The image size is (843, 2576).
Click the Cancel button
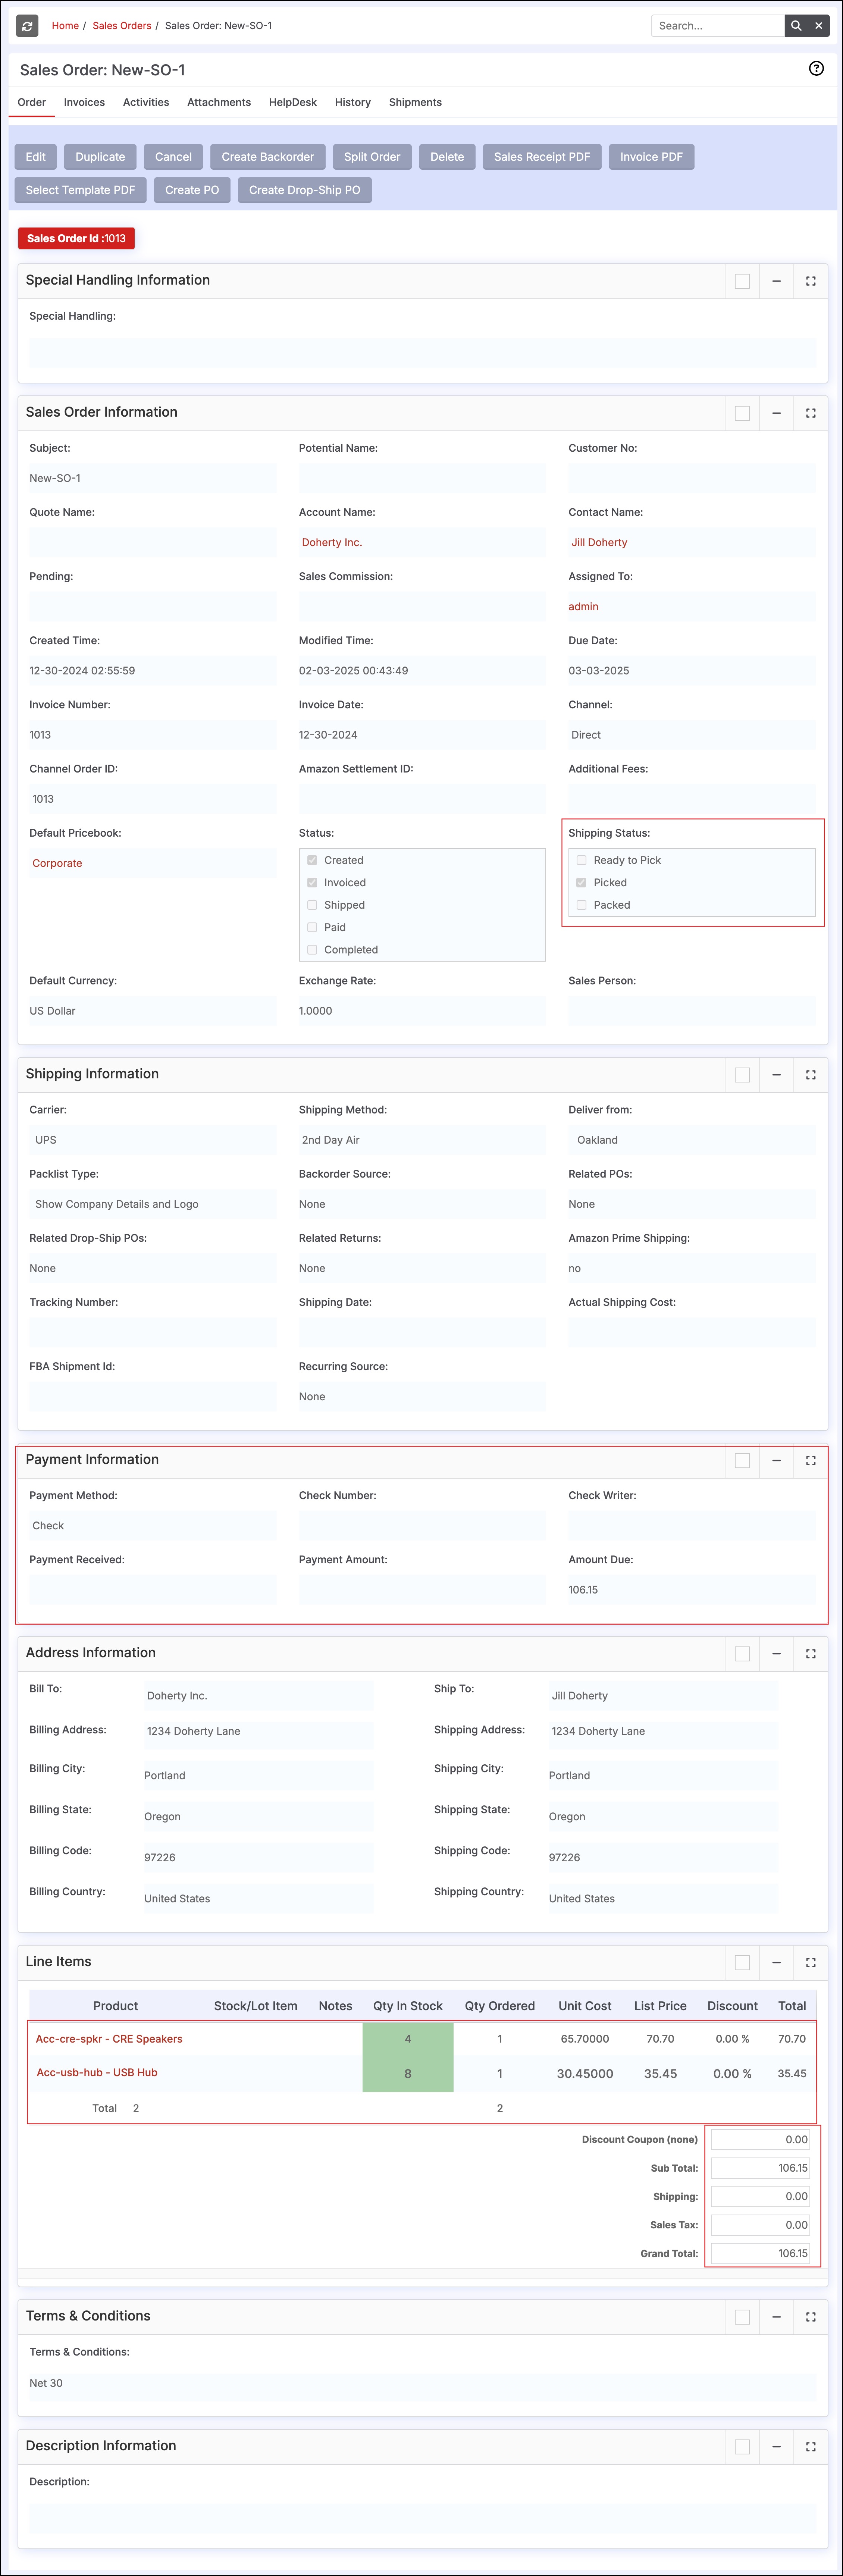tap(173, 157)
